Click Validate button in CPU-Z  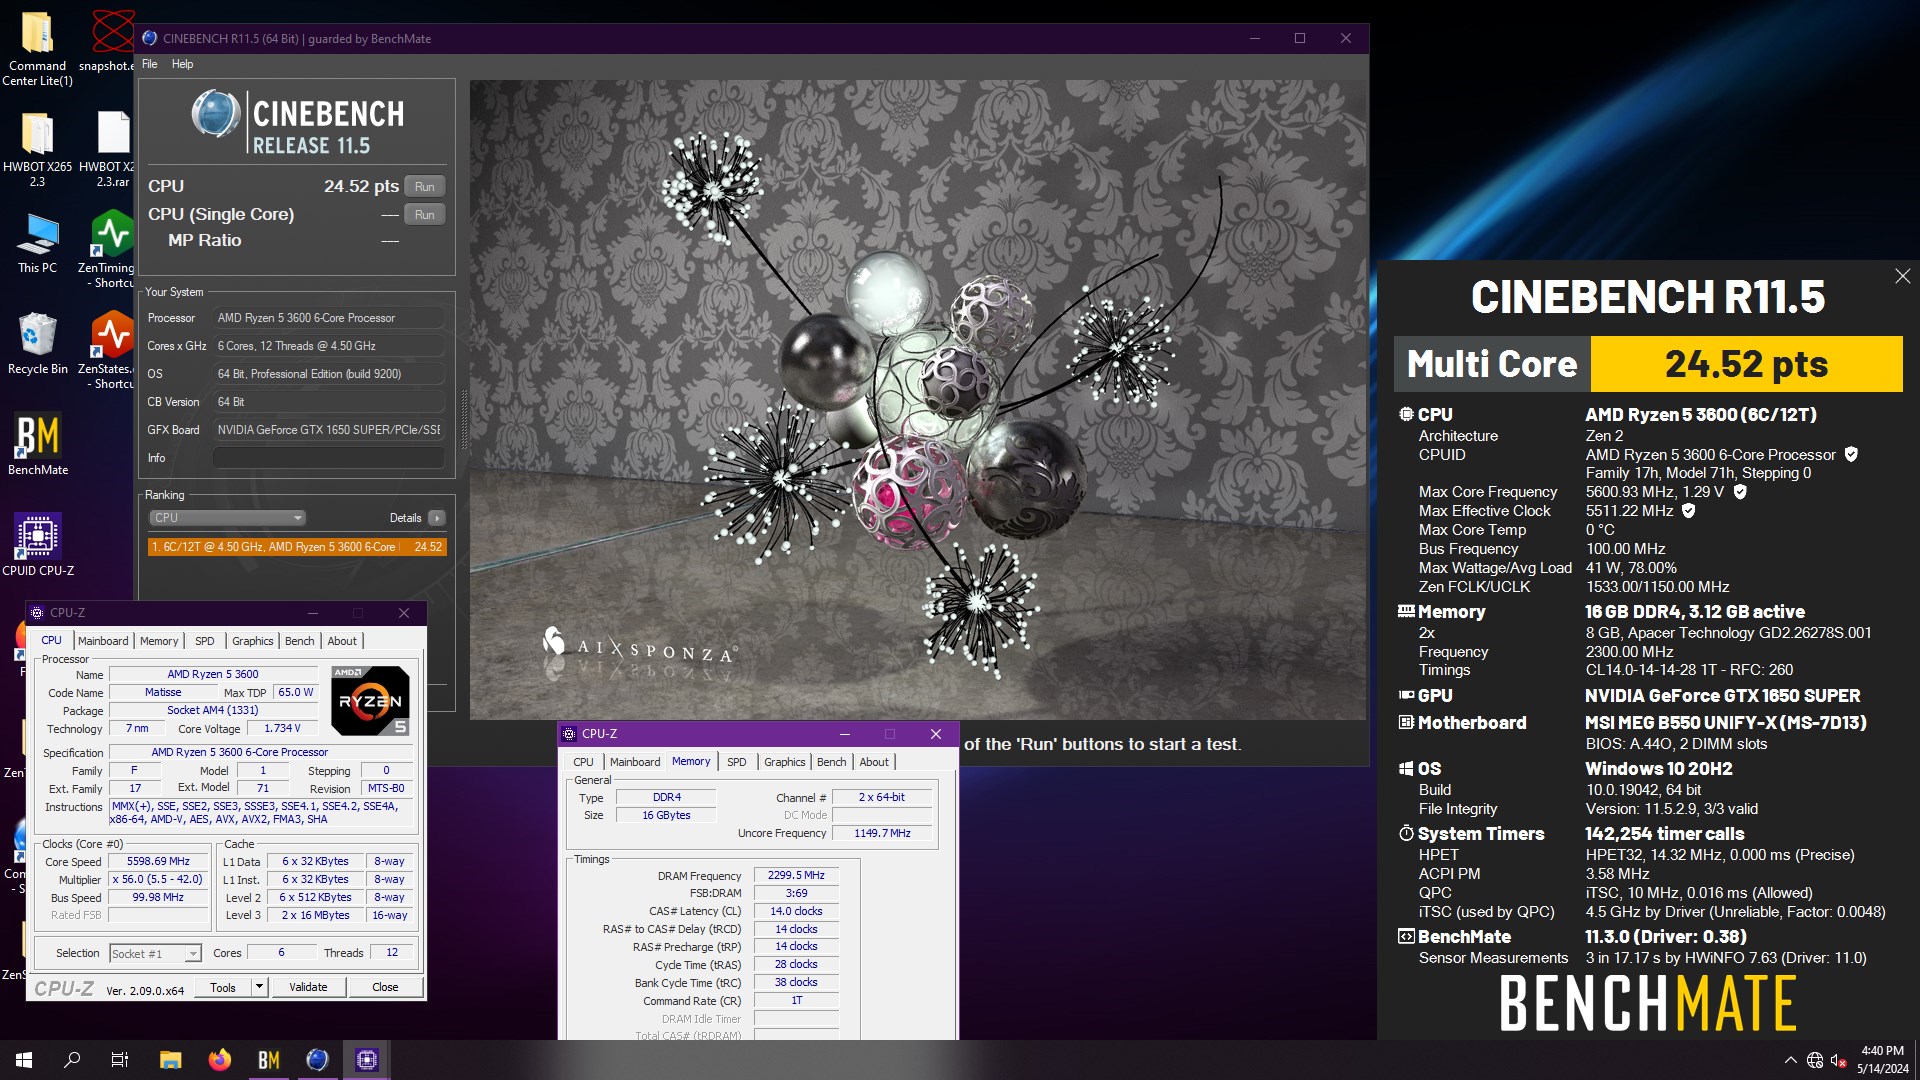308,987
